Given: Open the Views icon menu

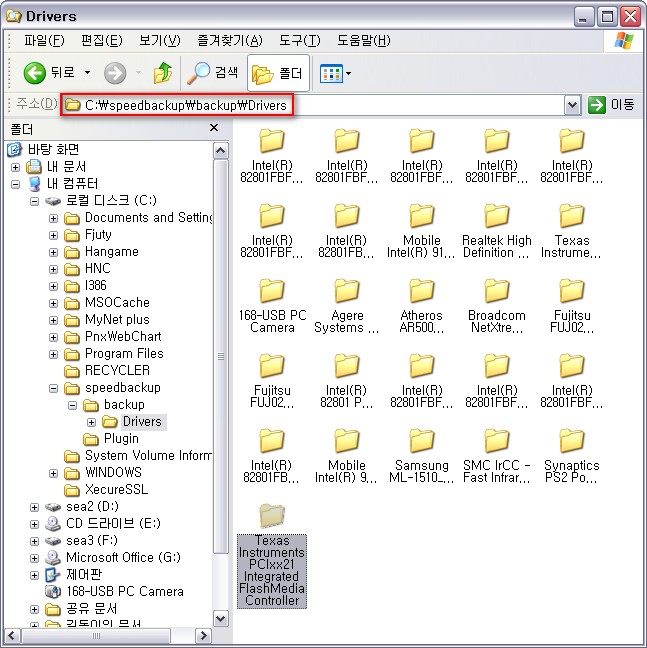Looking at the screenshot, I should click(x=331, y=74).
